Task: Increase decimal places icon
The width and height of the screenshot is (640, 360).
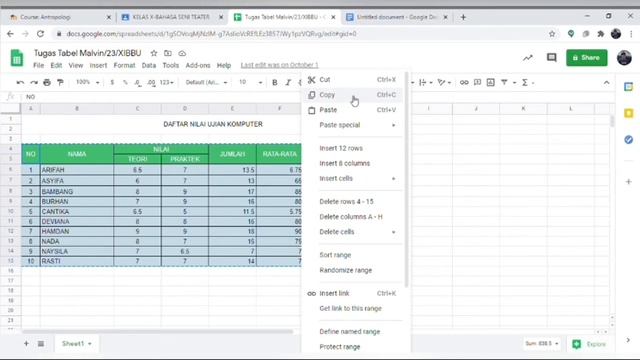Action: [x=151, y=82]
